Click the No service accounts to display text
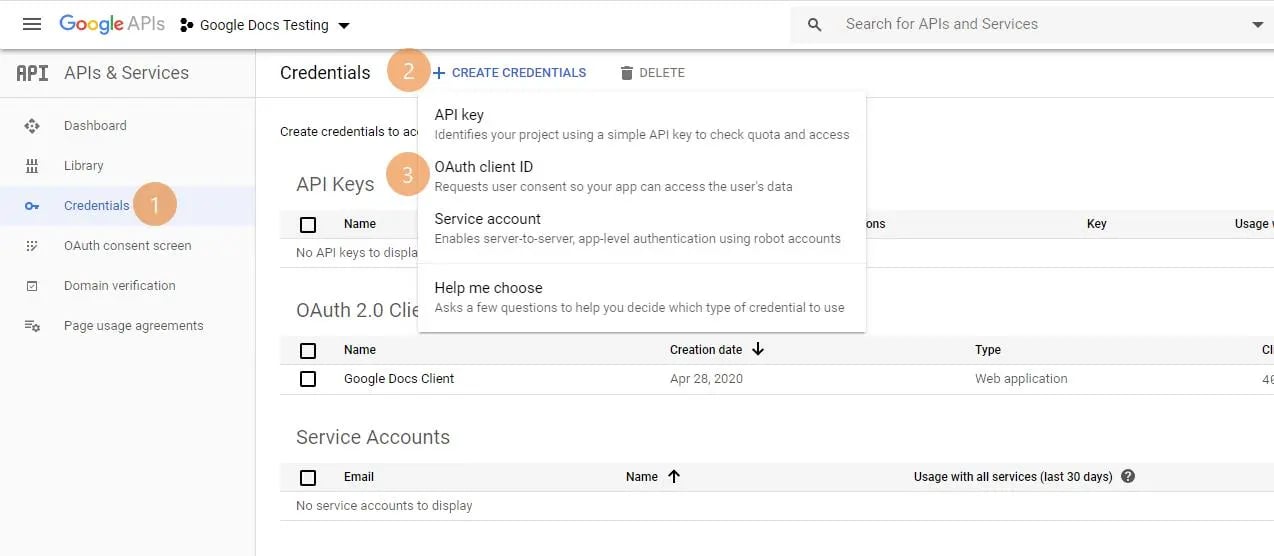This screenshot has width=1274, height=556. (x=384, y=506)
